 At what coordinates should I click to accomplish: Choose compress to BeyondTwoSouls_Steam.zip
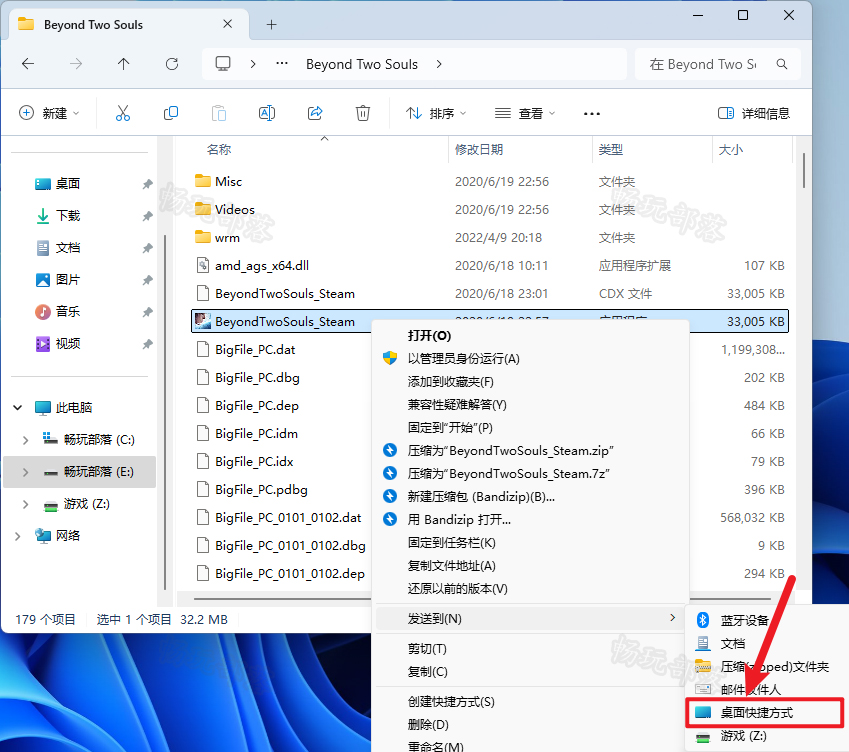coord(531,450)
